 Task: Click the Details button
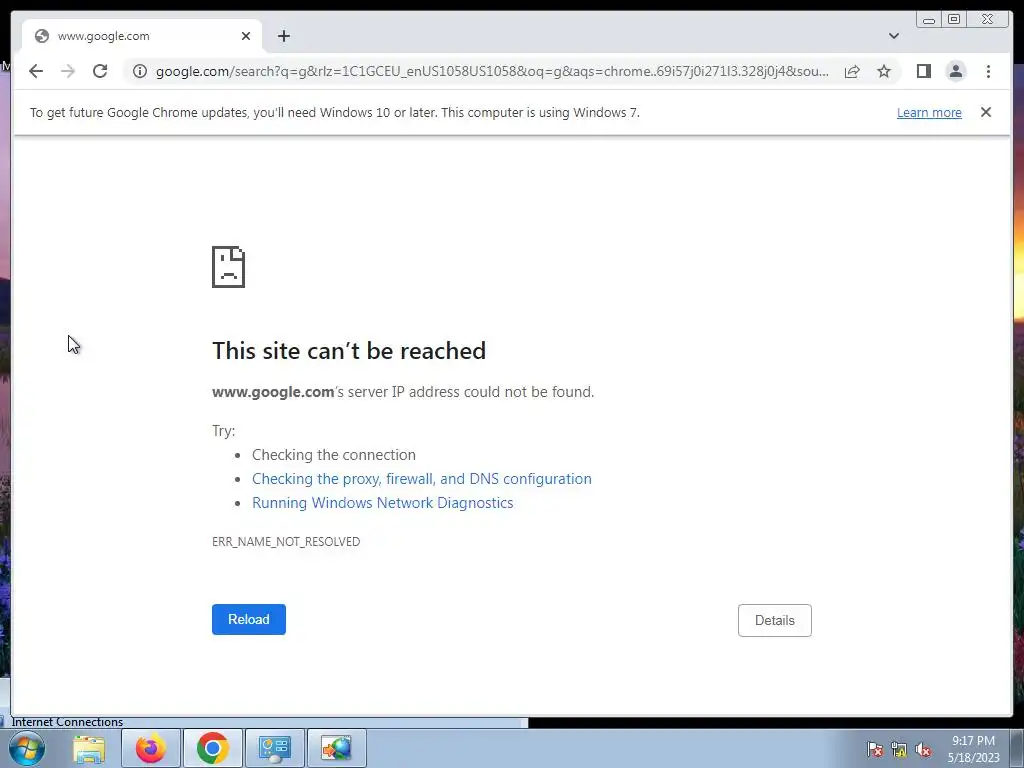[x=775, y=620]
